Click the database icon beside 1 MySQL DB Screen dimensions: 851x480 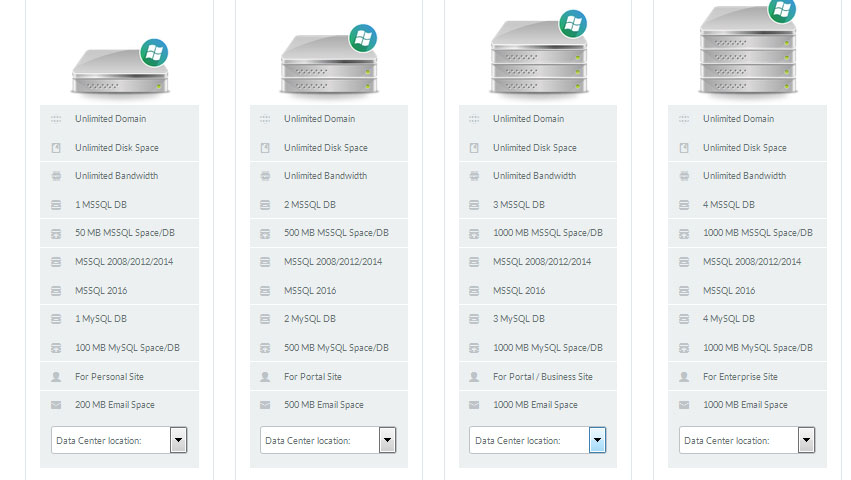coord(56,319)
